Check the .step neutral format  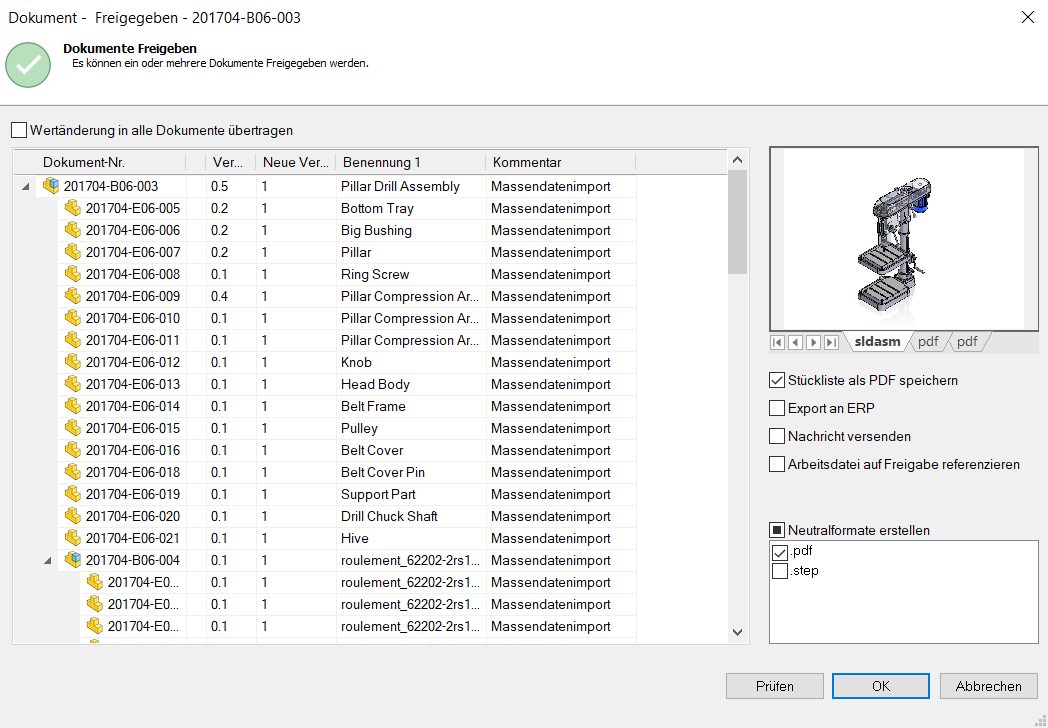780,571
